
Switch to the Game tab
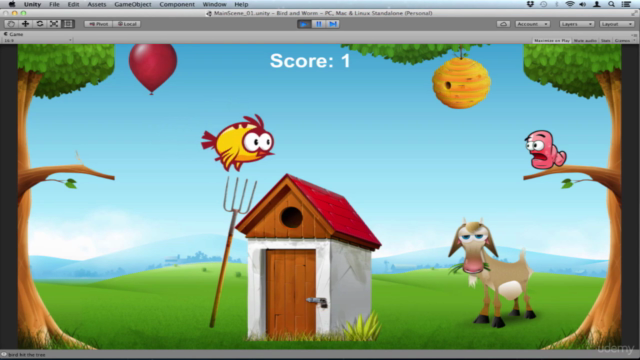[13, 34]
